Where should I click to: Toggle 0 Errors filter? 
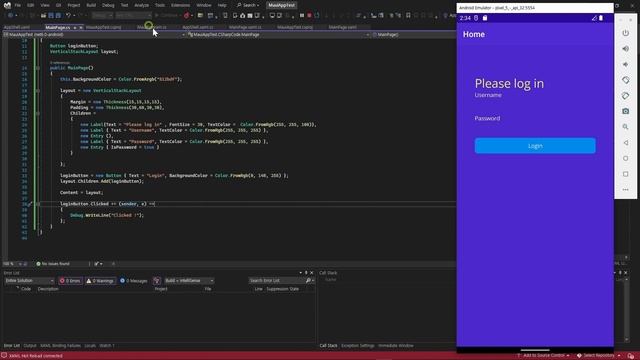coord(70,281)
